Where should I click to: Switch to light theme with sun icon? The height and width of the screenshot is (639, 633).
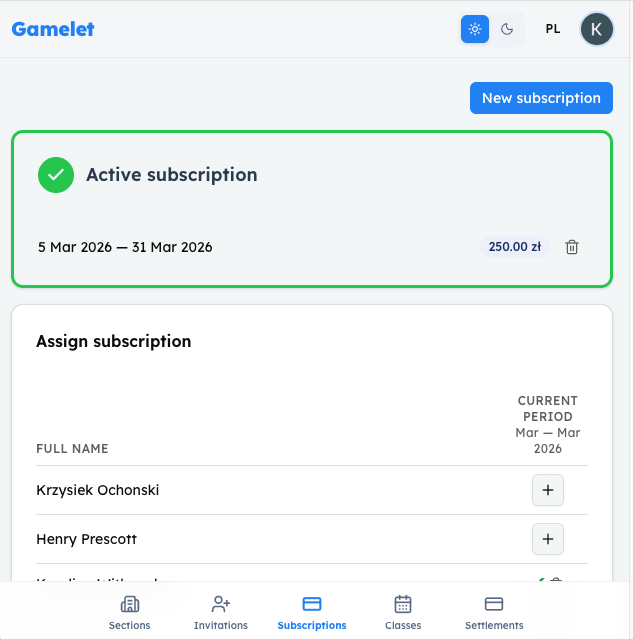pos(475,29)
